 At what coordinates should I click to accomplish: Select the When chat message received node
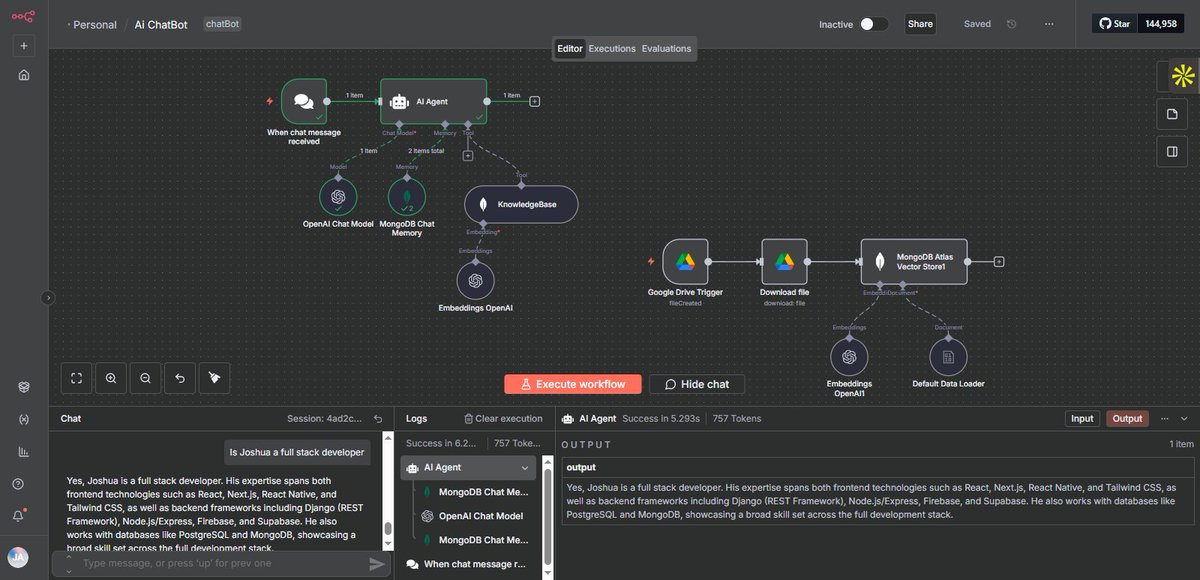click(304, 101)
